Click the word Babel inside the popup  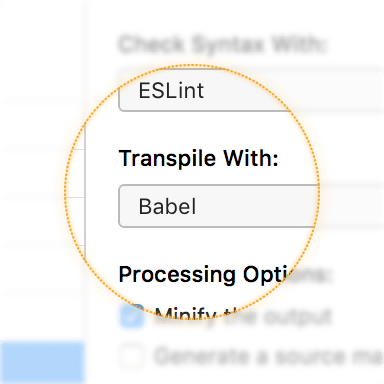[x=167, y=206]
